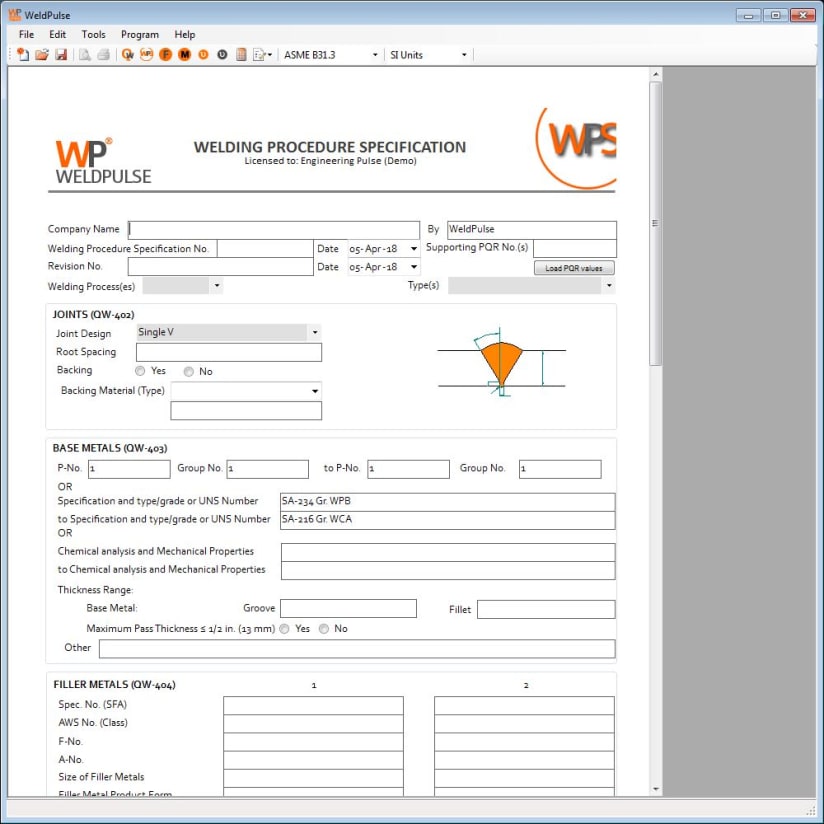Click the orange F toolbar icon
The width and height of the screenshot is (824, 824).
[166, 55]
